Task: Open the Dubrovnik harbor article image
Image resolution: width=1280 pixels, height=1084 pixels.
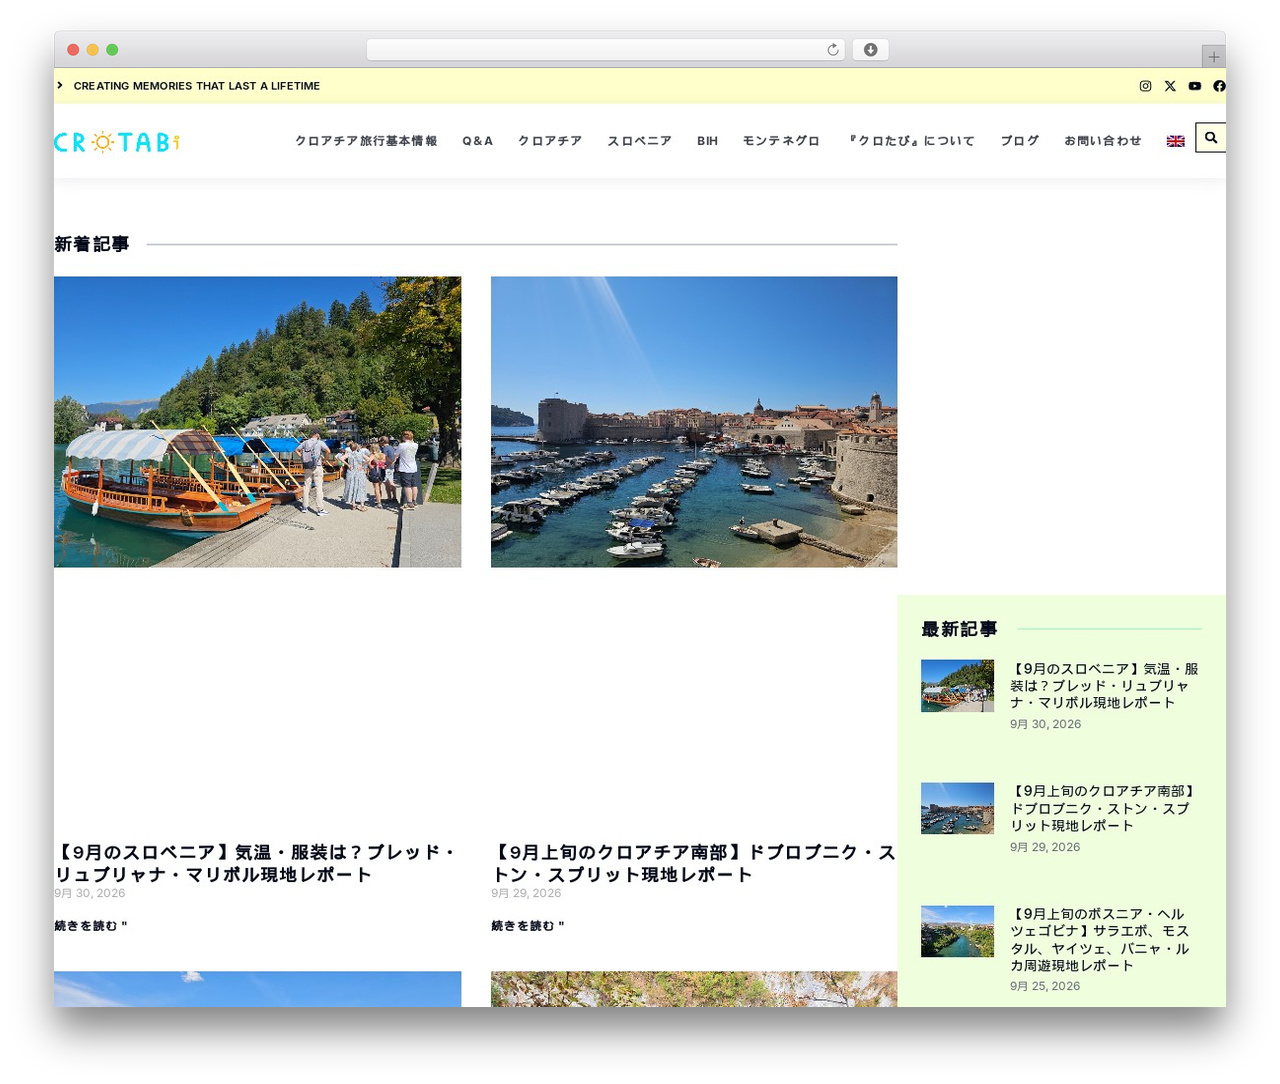Action: point(694,422)
